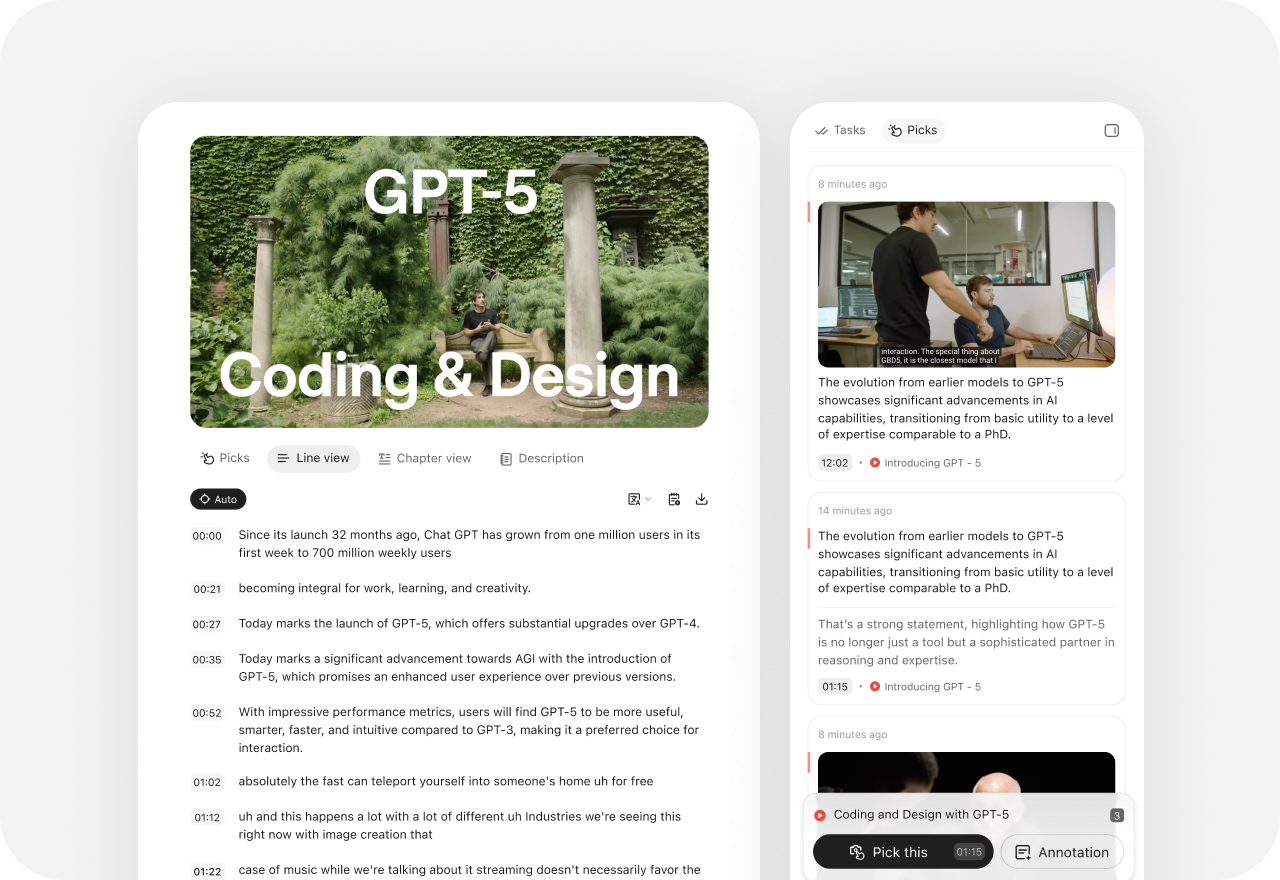Select the line starting "Since its launch 32 months ago"
Image resolution: width=1280 pixels, height=880 pixels.
pos(469,544)
